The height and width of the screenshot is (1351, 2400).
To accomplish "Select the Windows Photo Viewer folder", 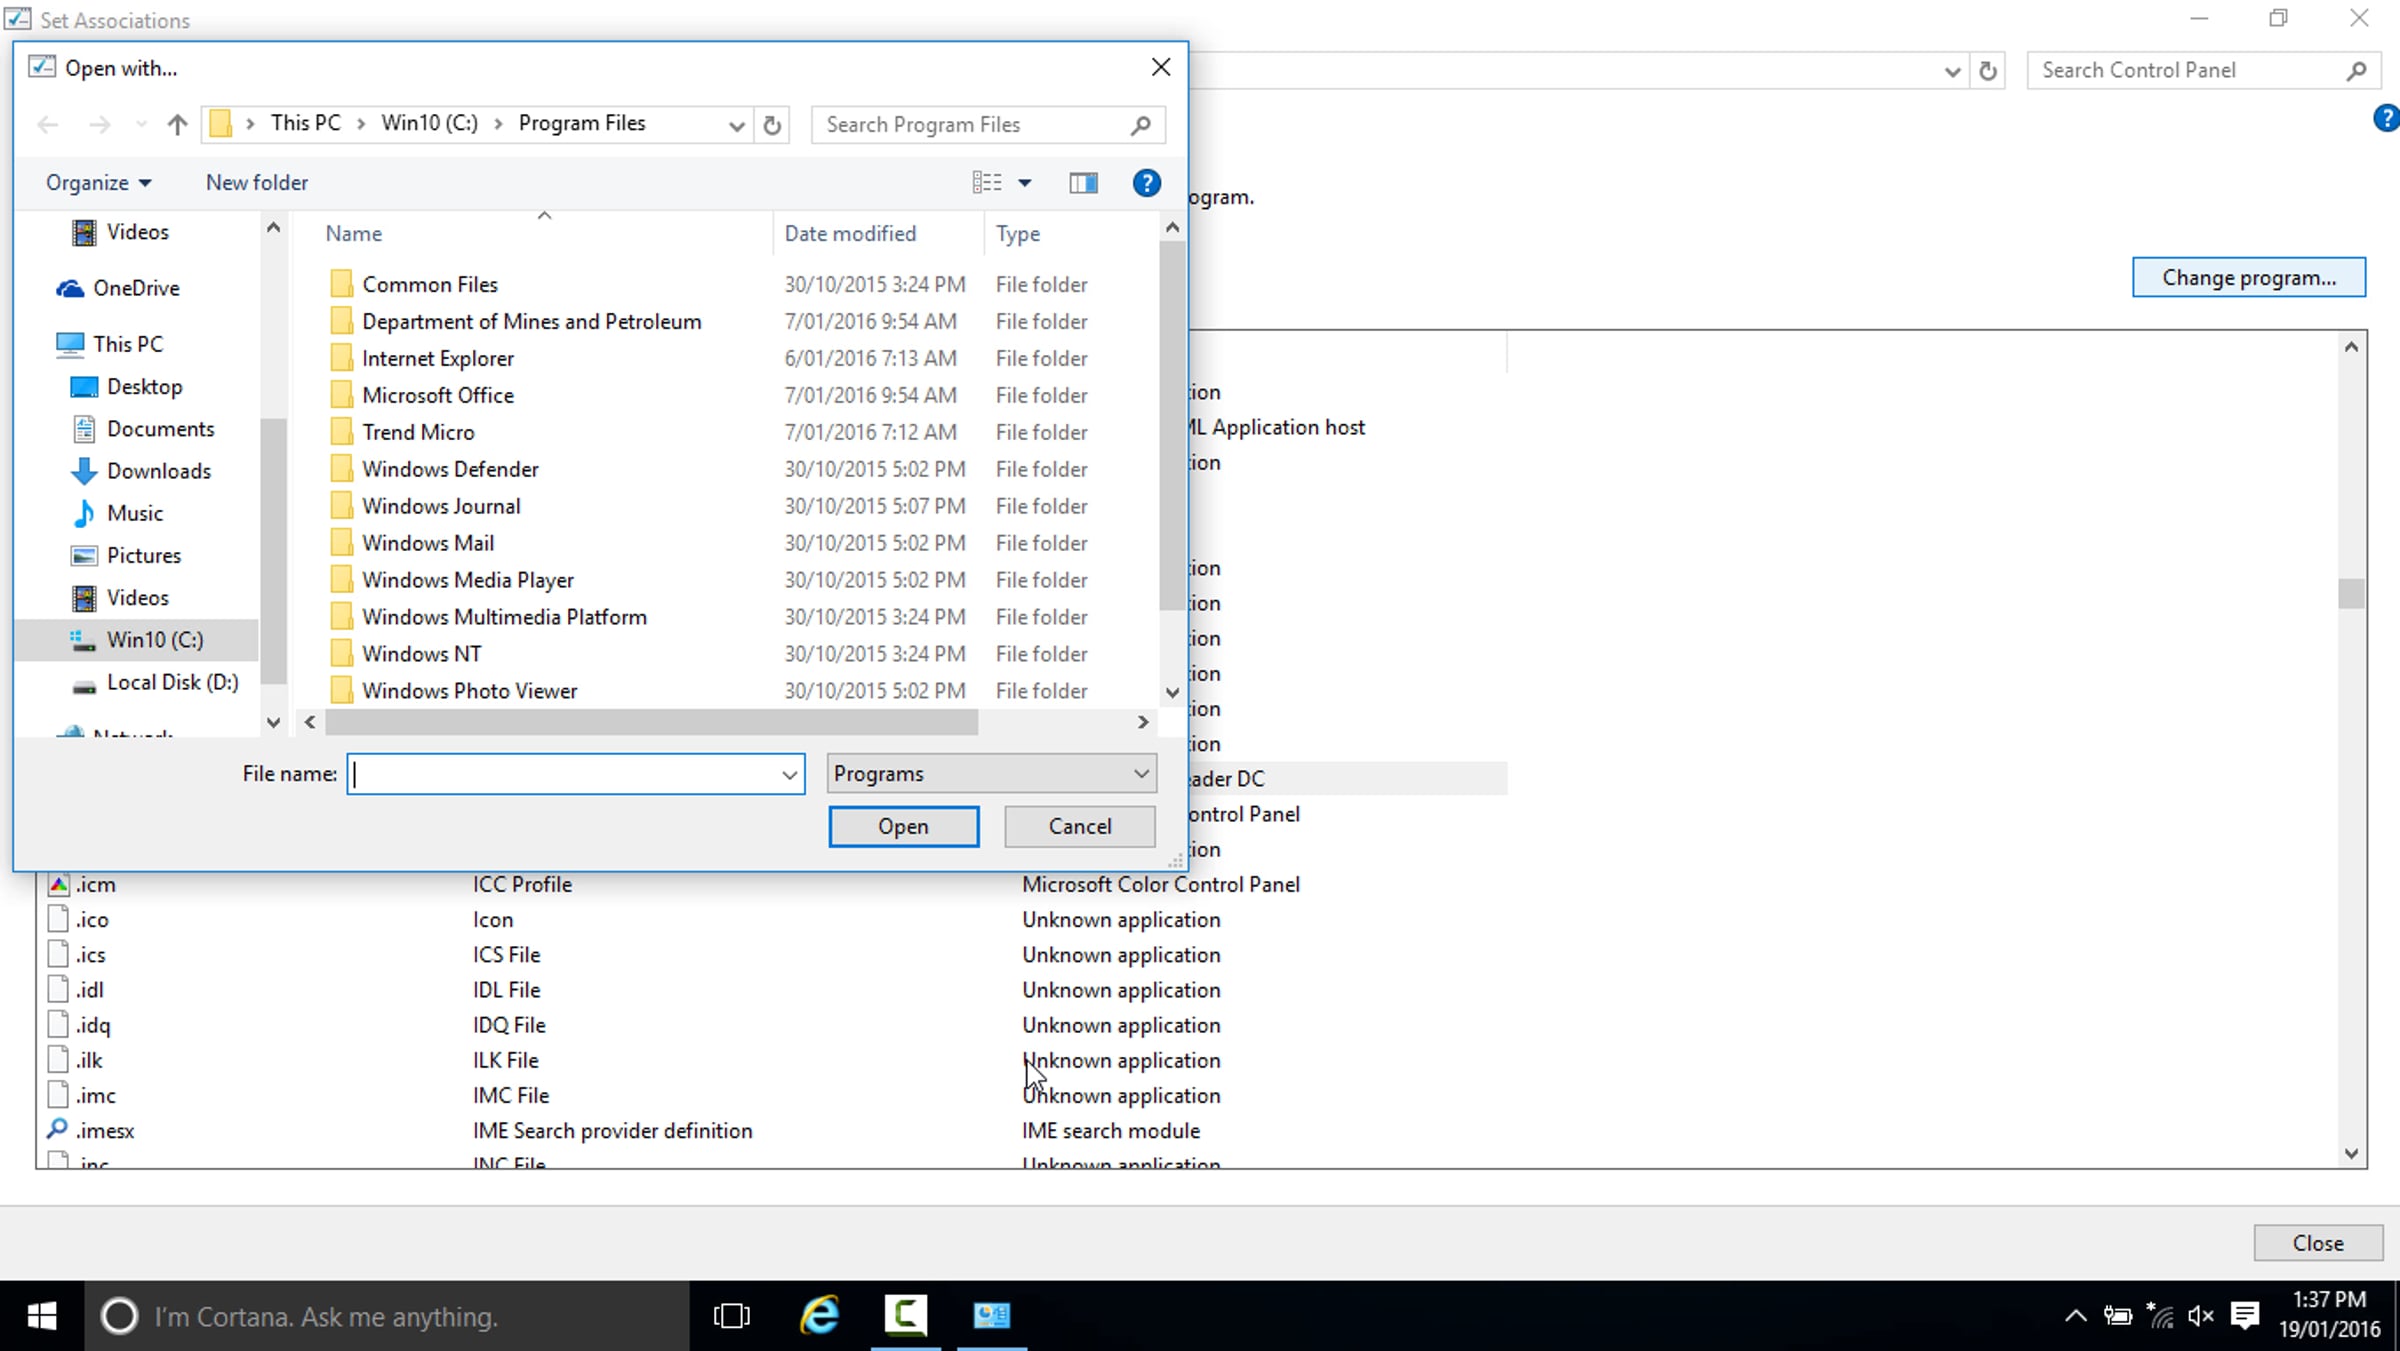I will click(470, 691).
